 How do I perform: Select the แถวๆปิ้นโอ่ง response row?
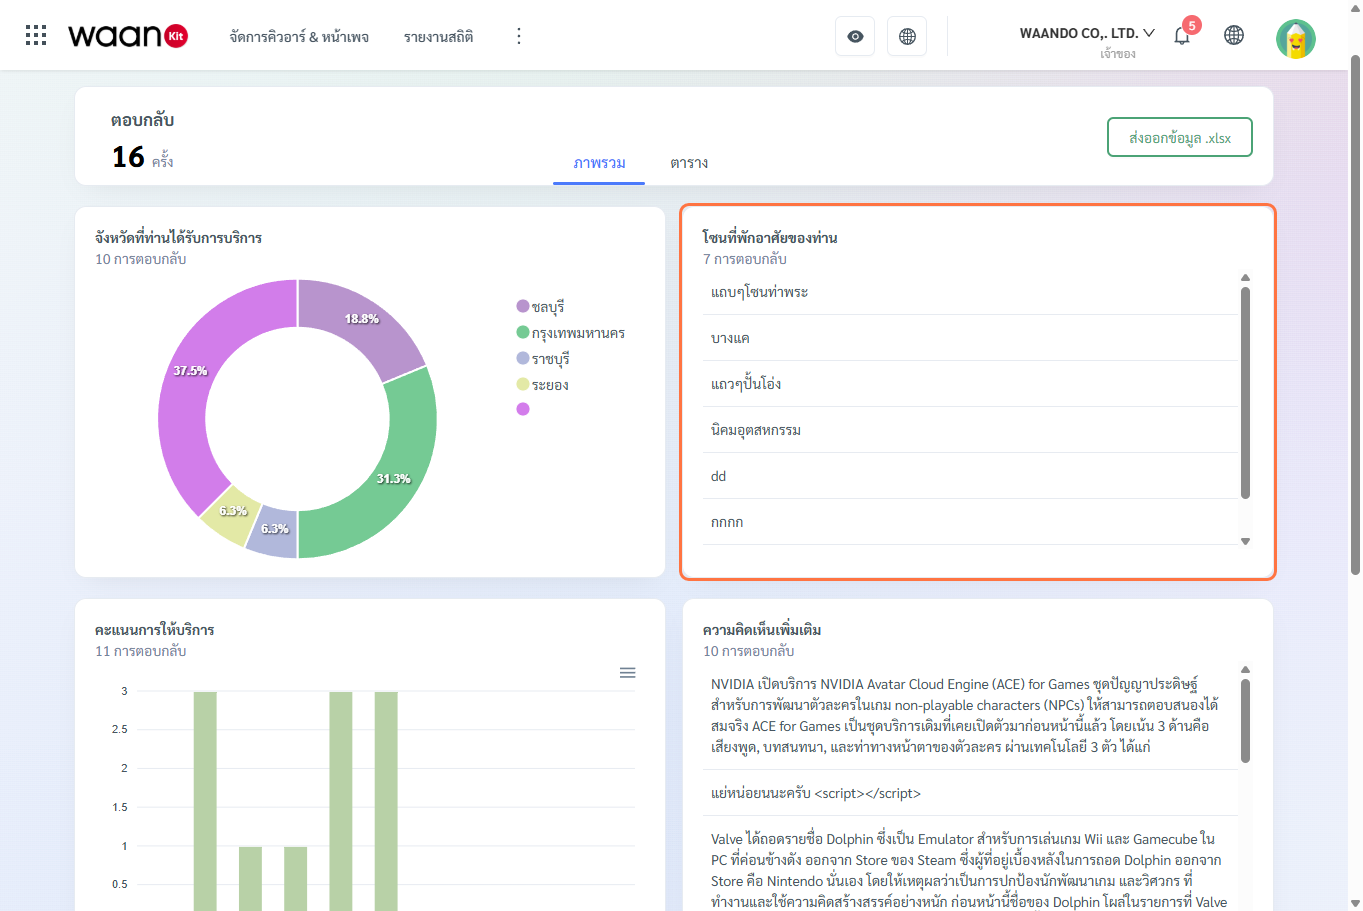tap(971, 384)
